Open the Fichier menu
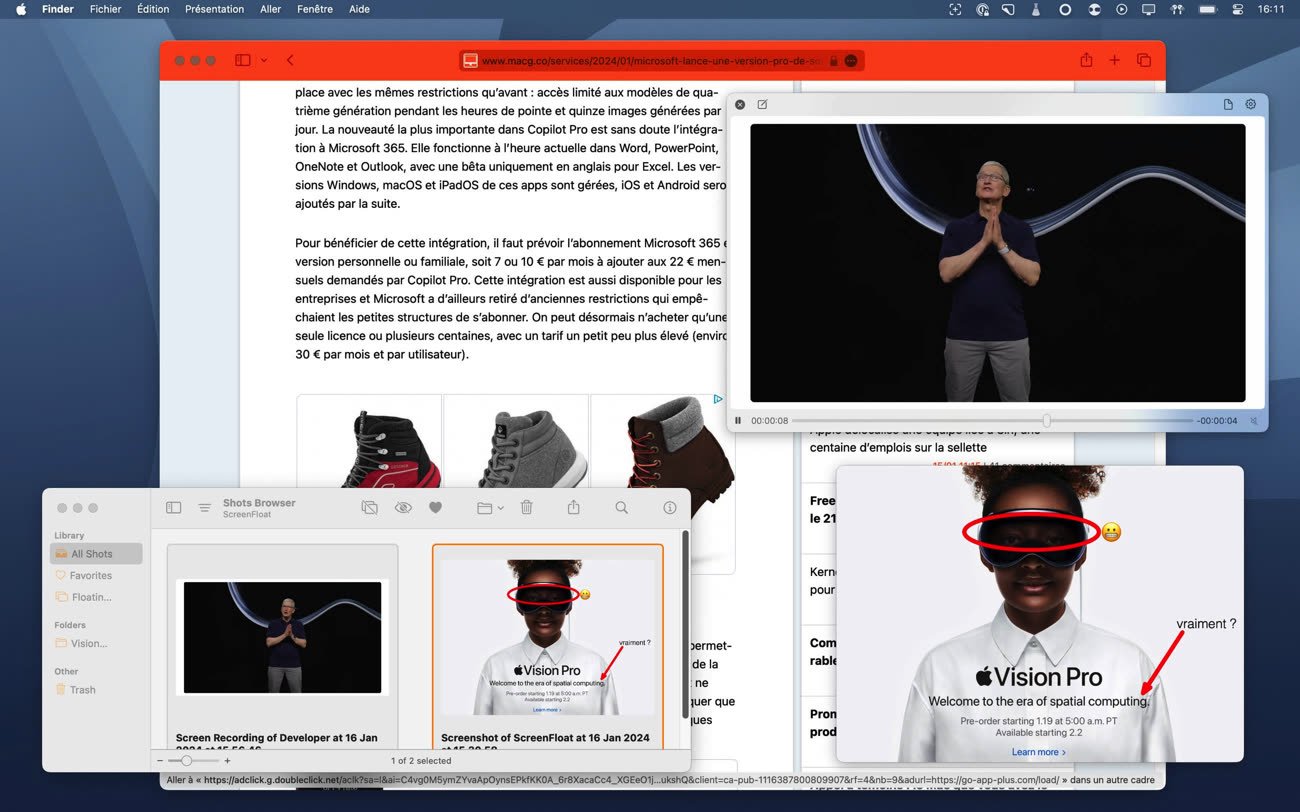The image size is (1300, 812). tap(105, 9)
